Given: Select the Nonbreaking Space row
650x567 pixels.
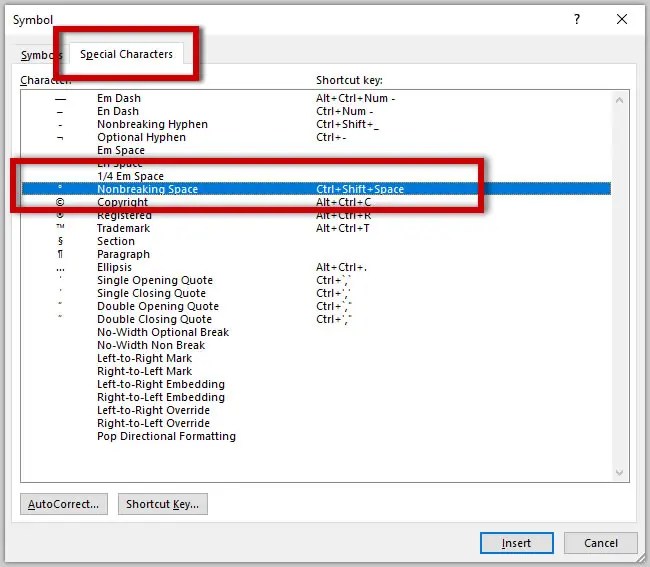Looking at the screenshot, I should tap(316, 189).
